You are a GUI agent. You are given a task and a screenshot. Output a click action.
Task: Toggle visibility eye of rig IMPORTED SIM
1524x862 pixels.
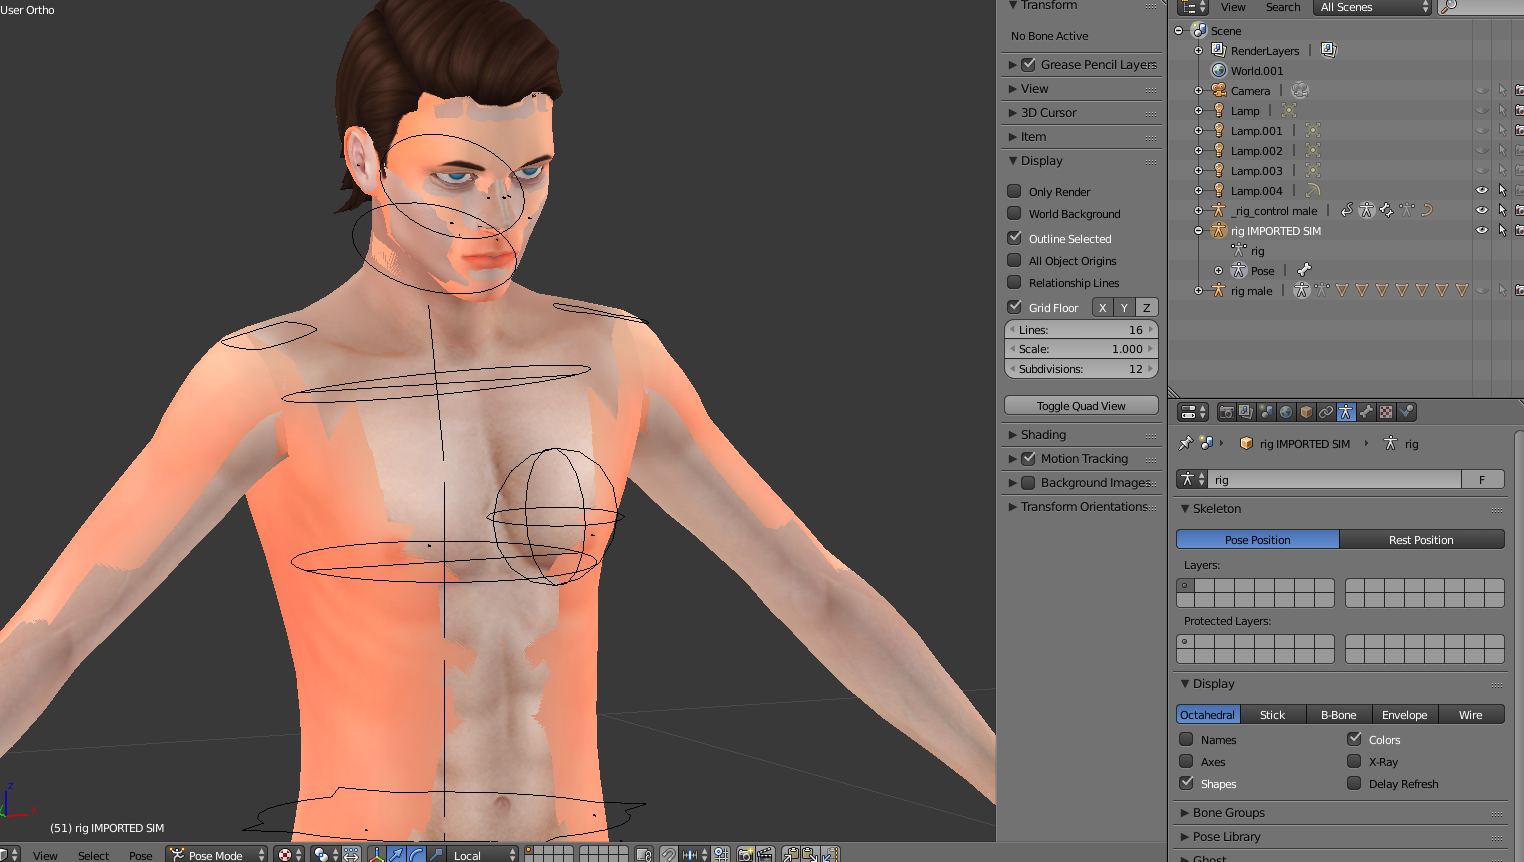coord(1482,230)
